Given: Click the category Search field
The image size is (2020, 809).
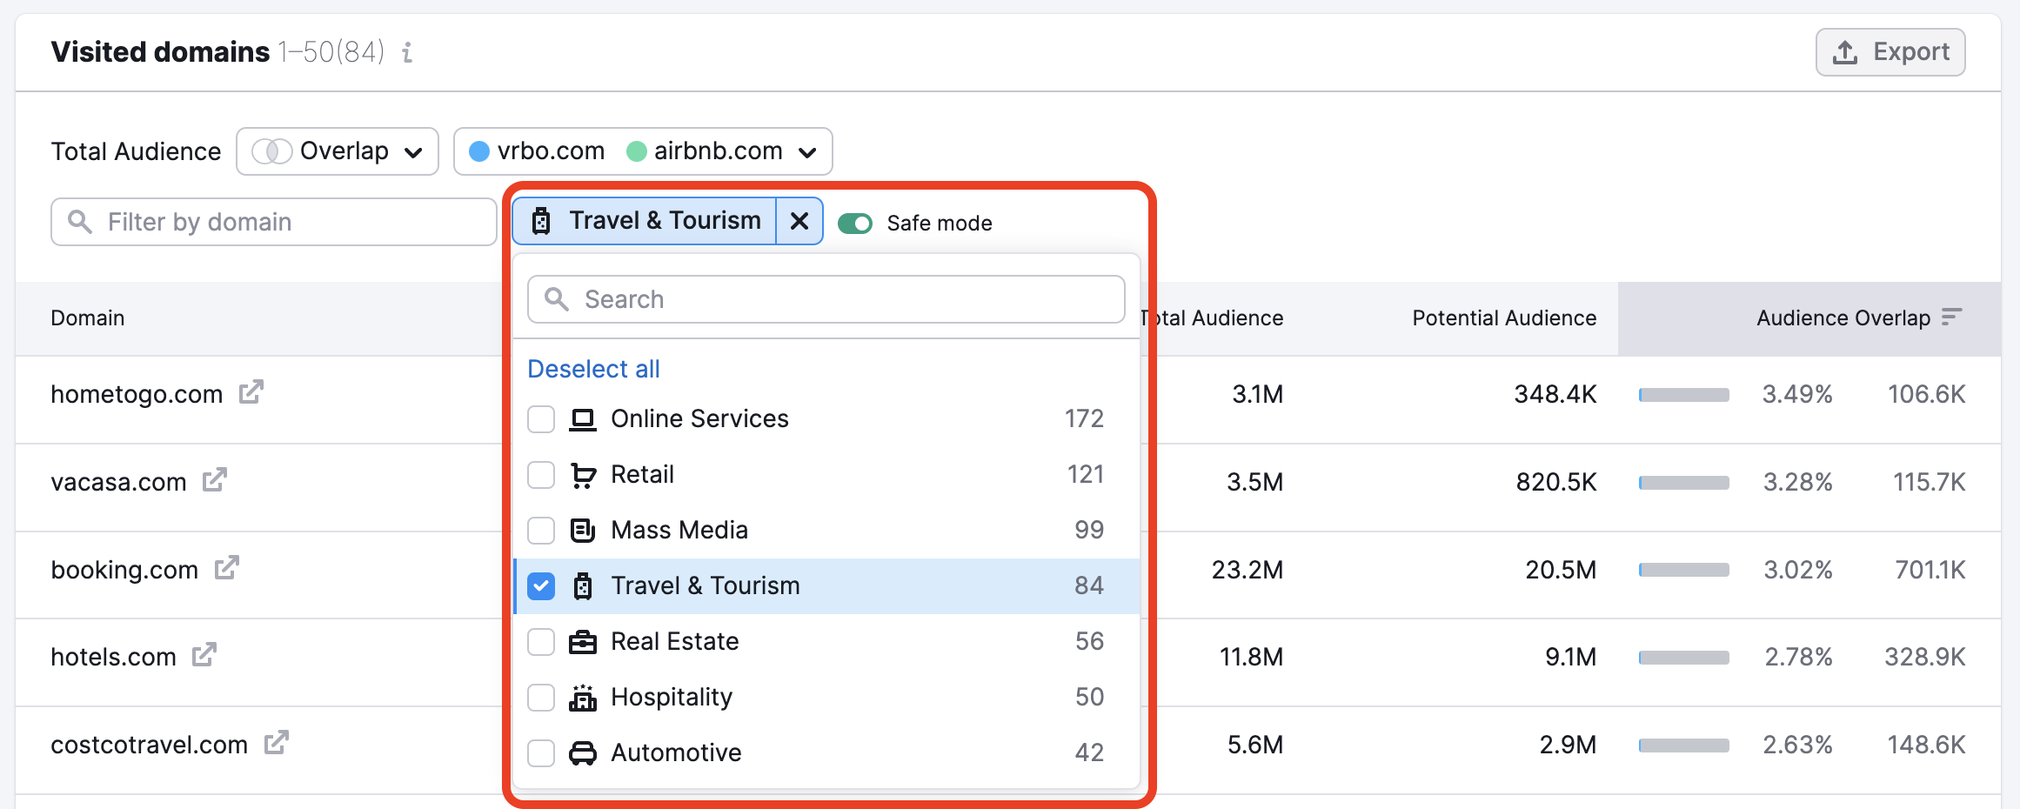Looking at the screenshot, I should (826, 299).
